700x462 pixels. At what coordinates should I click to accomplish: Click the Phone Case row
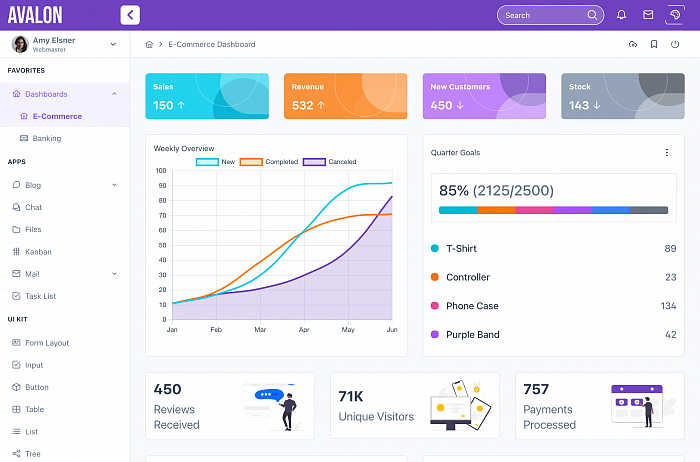pyautogui.click(x=554, y=306)
